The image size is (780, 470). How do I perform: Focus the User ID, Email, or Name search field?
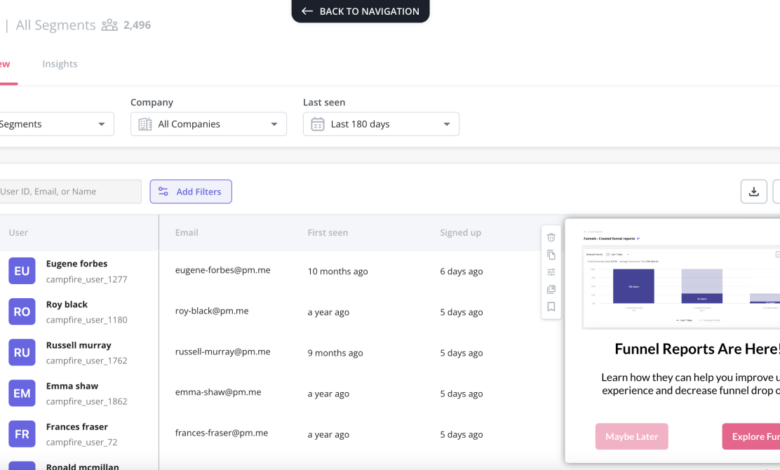[x=70, y=191]
